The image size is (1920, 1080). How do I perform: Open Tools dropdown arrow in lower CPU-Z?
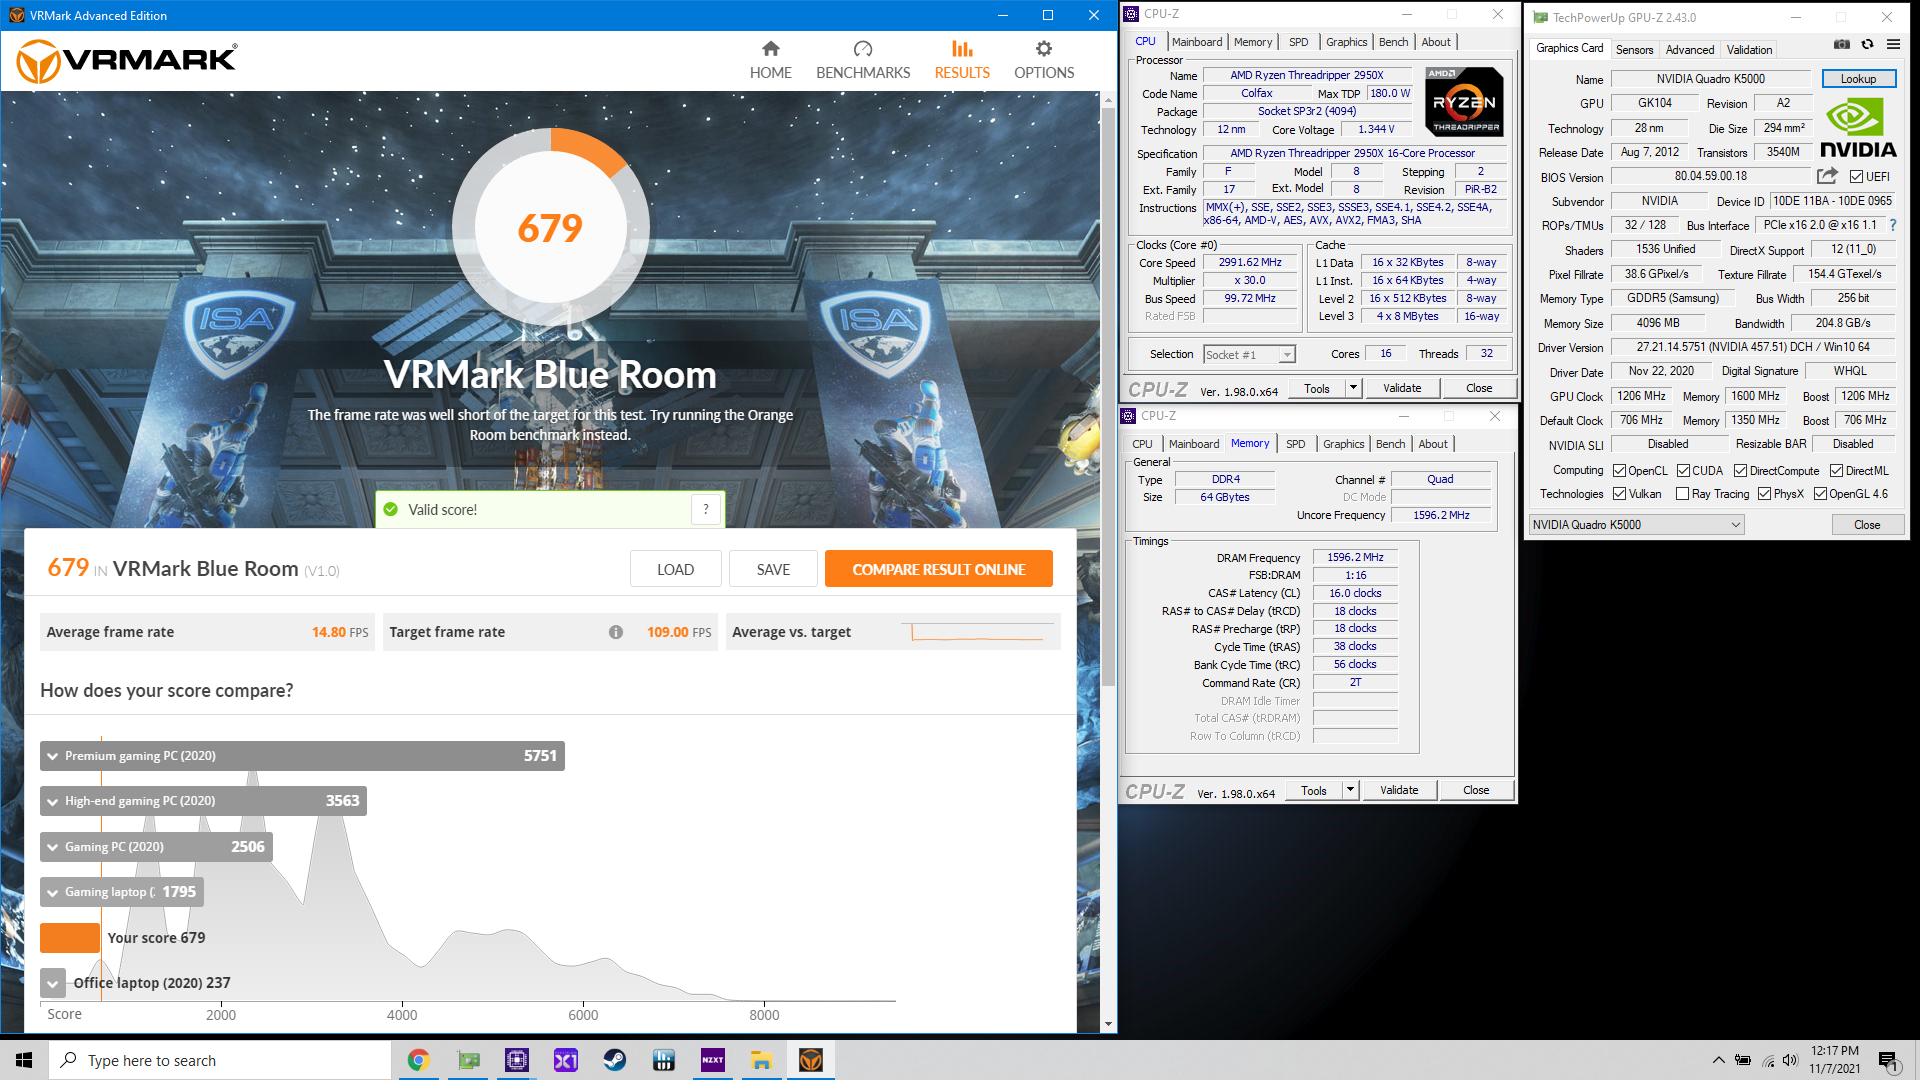[x=1350, y=790]
